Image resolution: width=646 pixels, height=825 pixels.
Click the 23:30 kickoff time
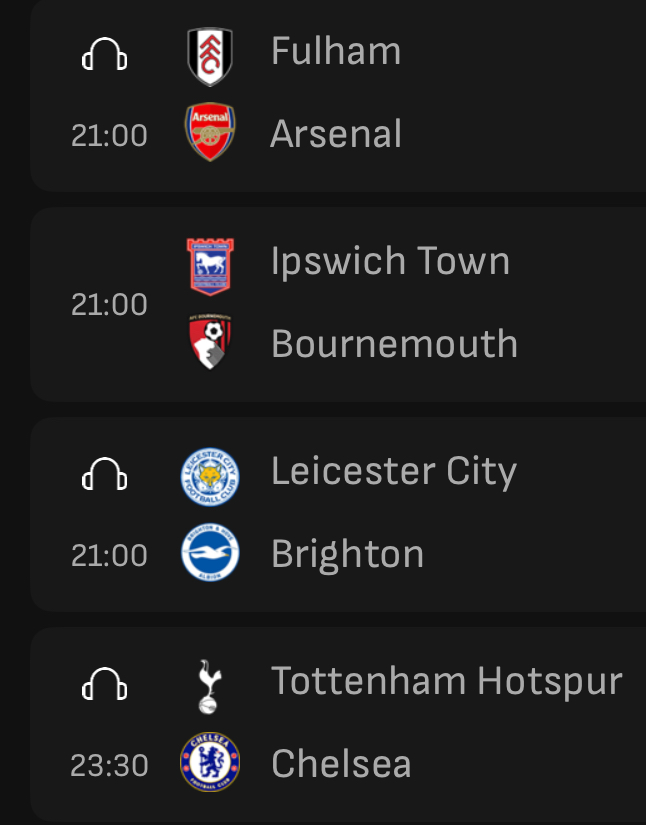(109, 765)
